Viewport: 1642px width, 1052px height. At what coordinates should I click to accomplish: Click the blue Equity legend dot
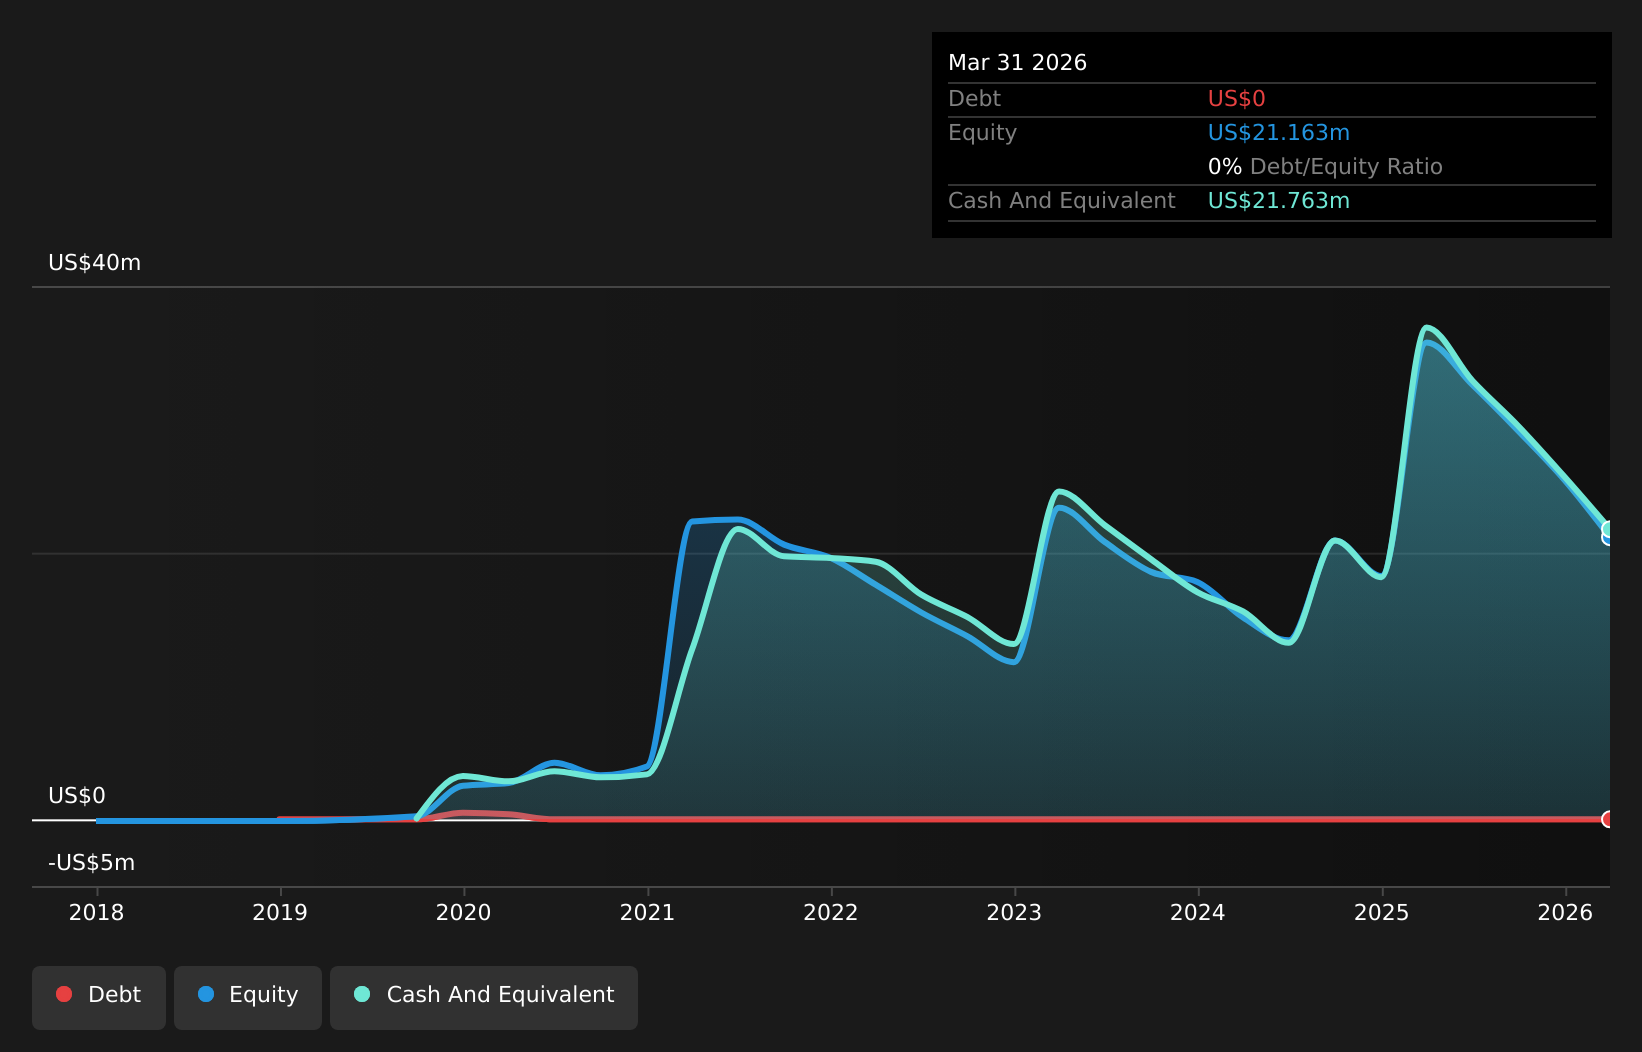[x=206, y=994]
